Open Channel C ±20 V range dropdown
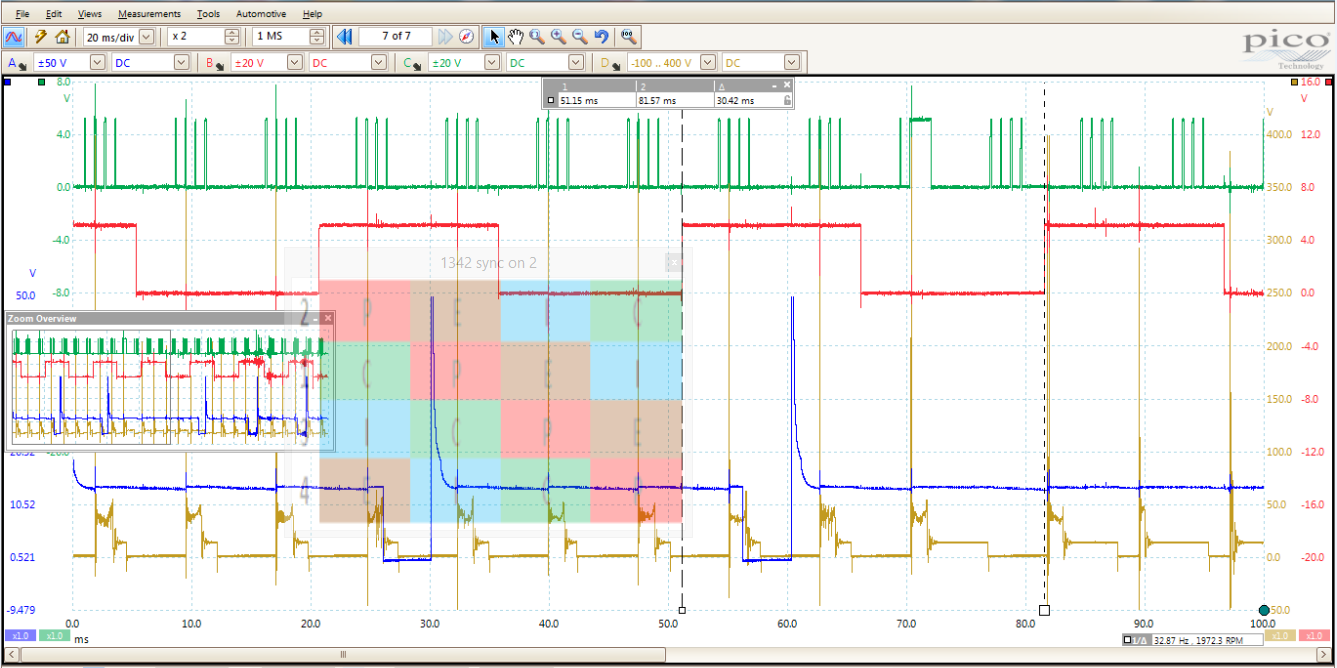This screenshot has height=668, width=1337. click(490, 63)
